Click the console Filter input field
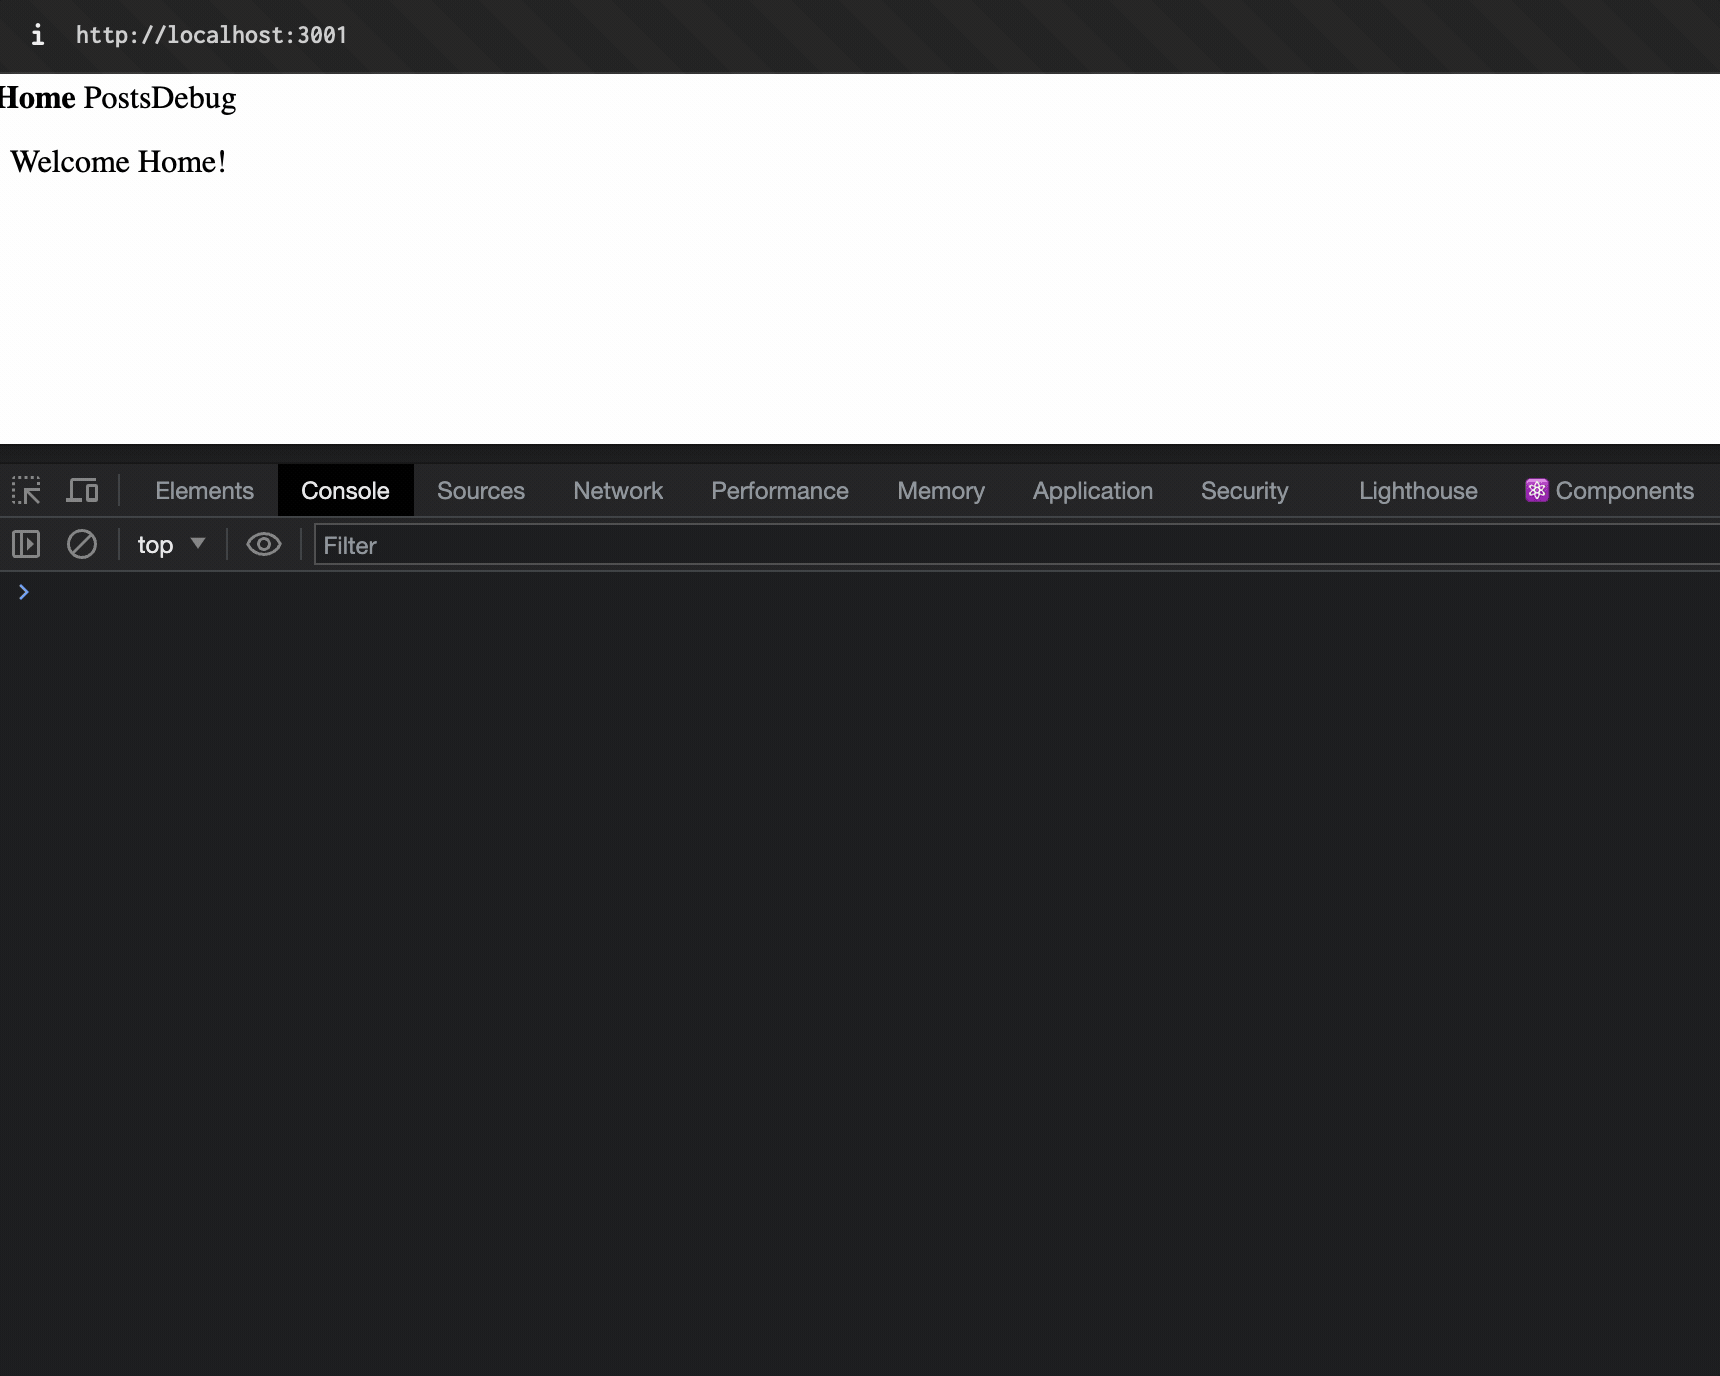 [x=1017, y=545]
